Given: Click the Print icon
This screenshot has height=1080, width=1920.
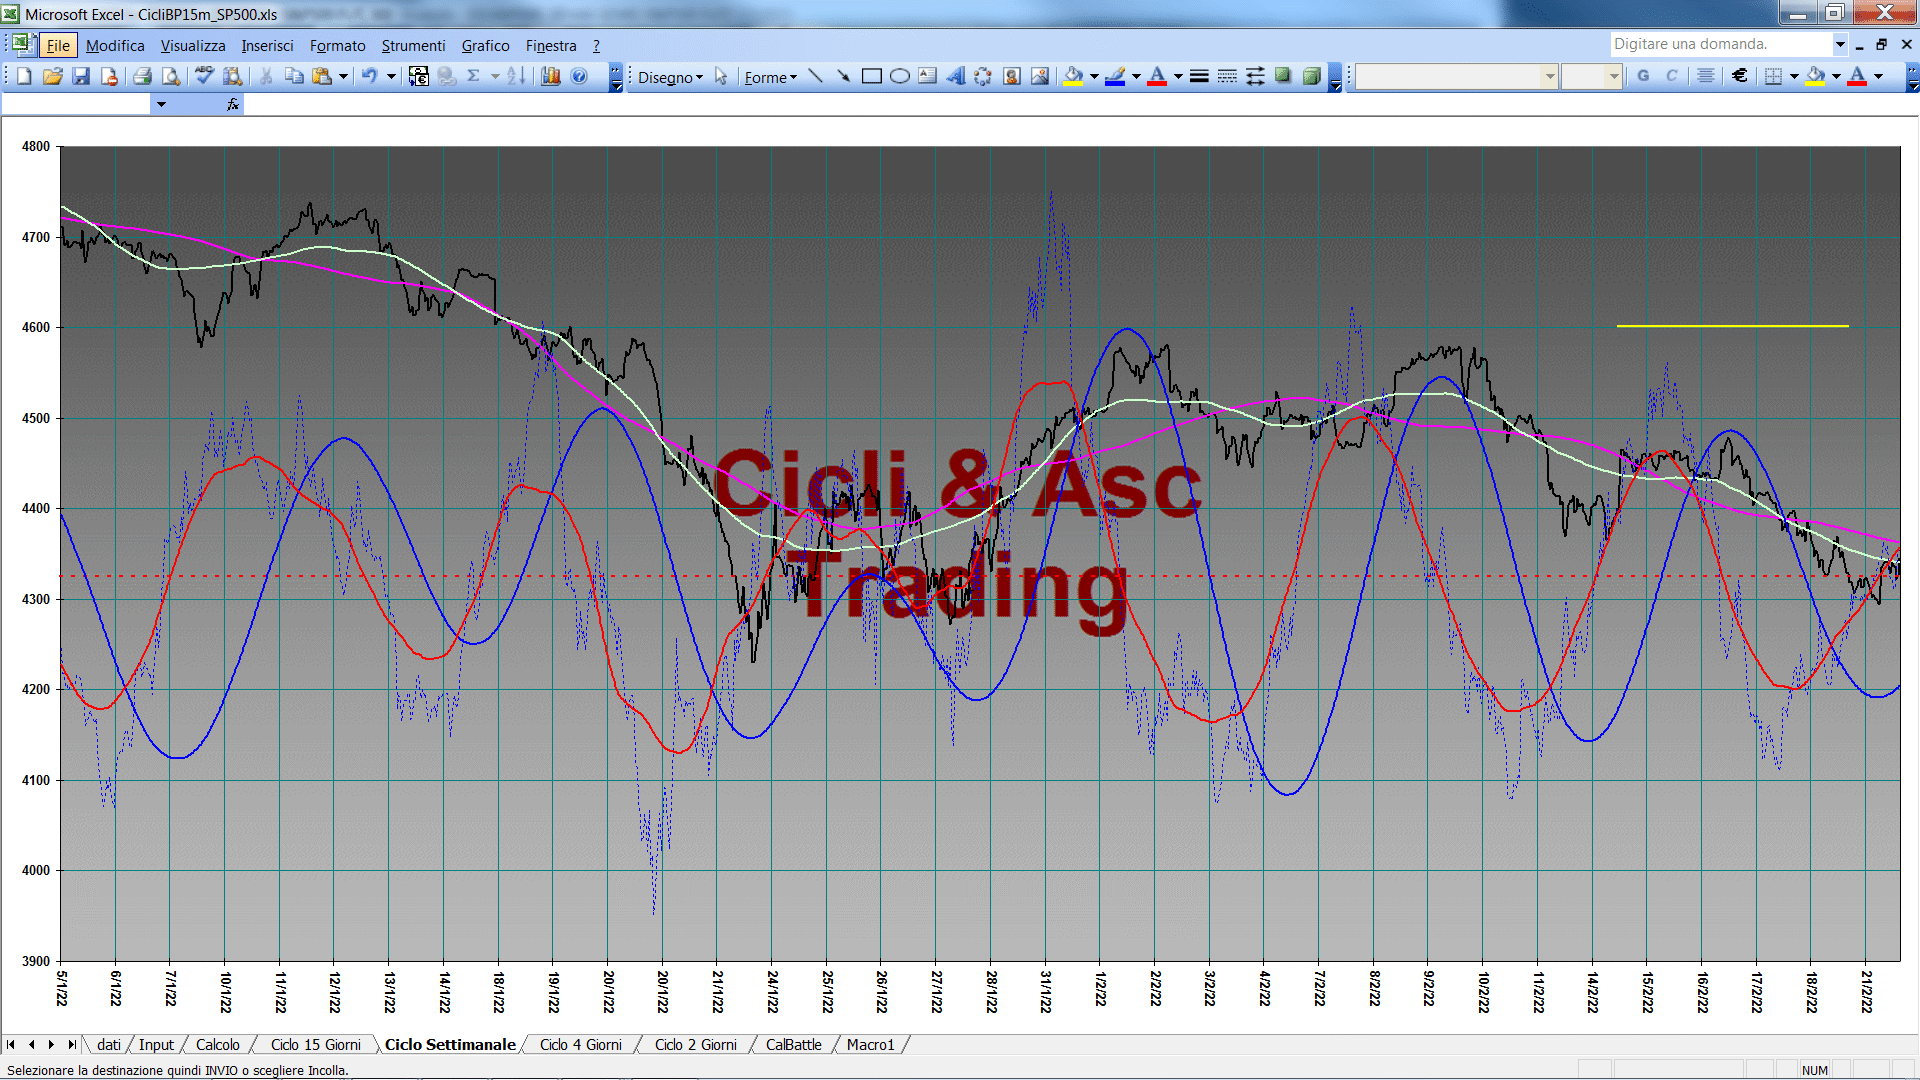Looking at the screenshot, I should pyautogui.click(x=142, y=76).
